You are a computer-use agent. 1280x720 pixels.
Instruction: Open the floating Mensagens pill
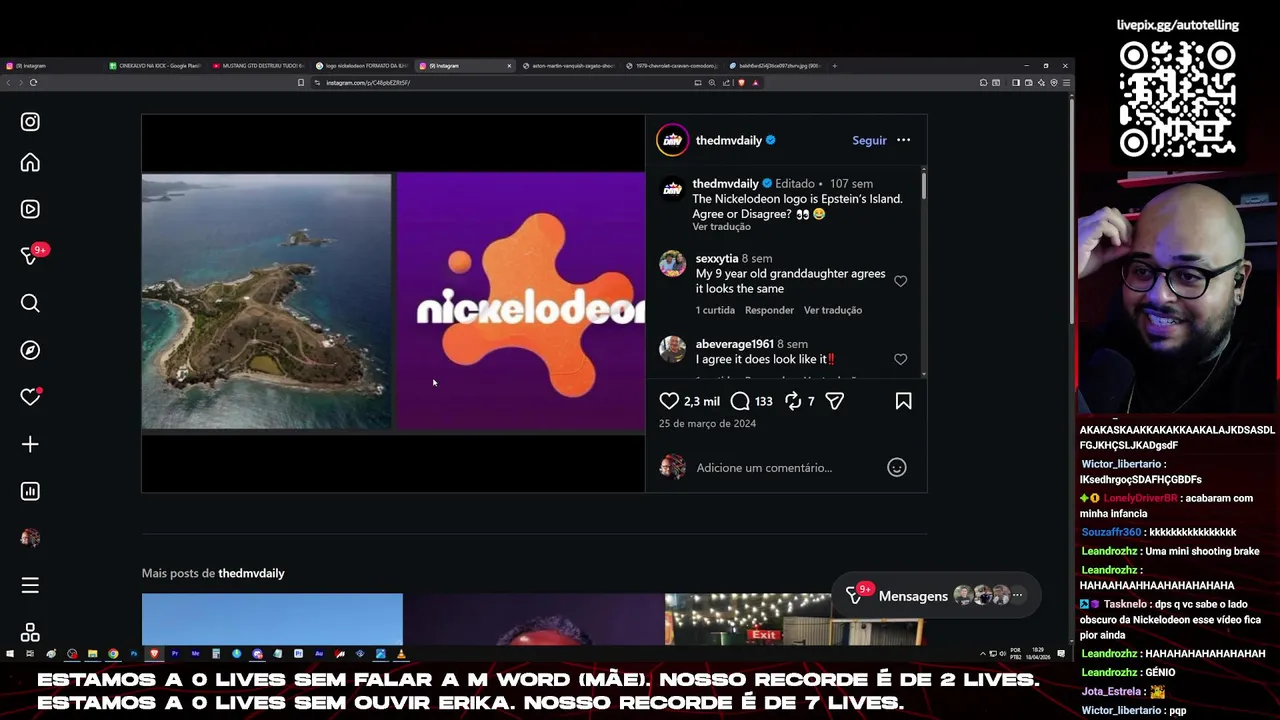(935, 595)
